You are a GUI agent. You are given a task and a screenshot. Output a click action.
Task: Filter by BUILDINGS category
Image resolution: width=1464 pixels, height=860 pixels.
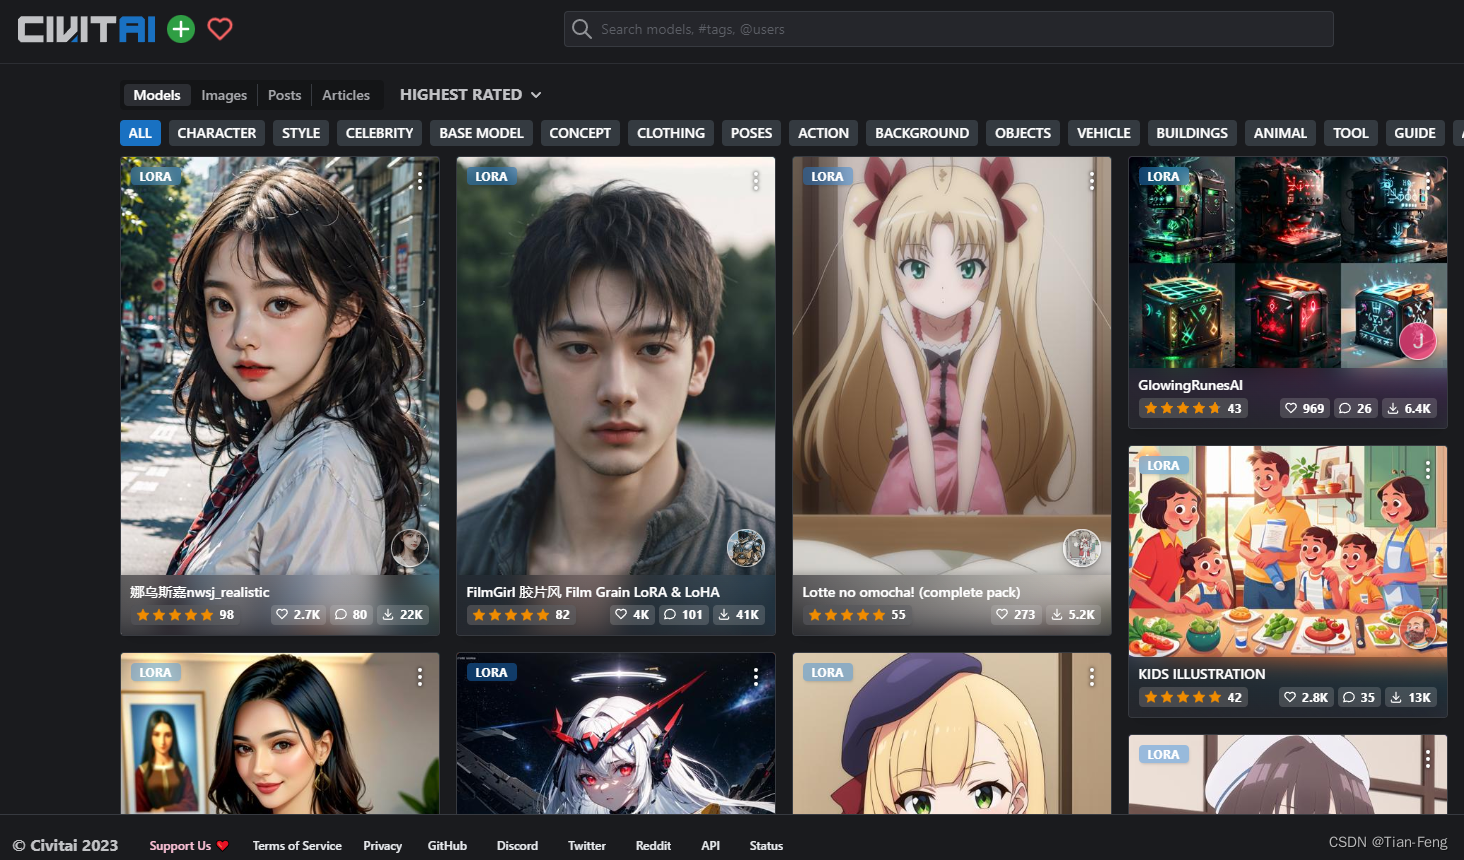tap(1192, 133)
